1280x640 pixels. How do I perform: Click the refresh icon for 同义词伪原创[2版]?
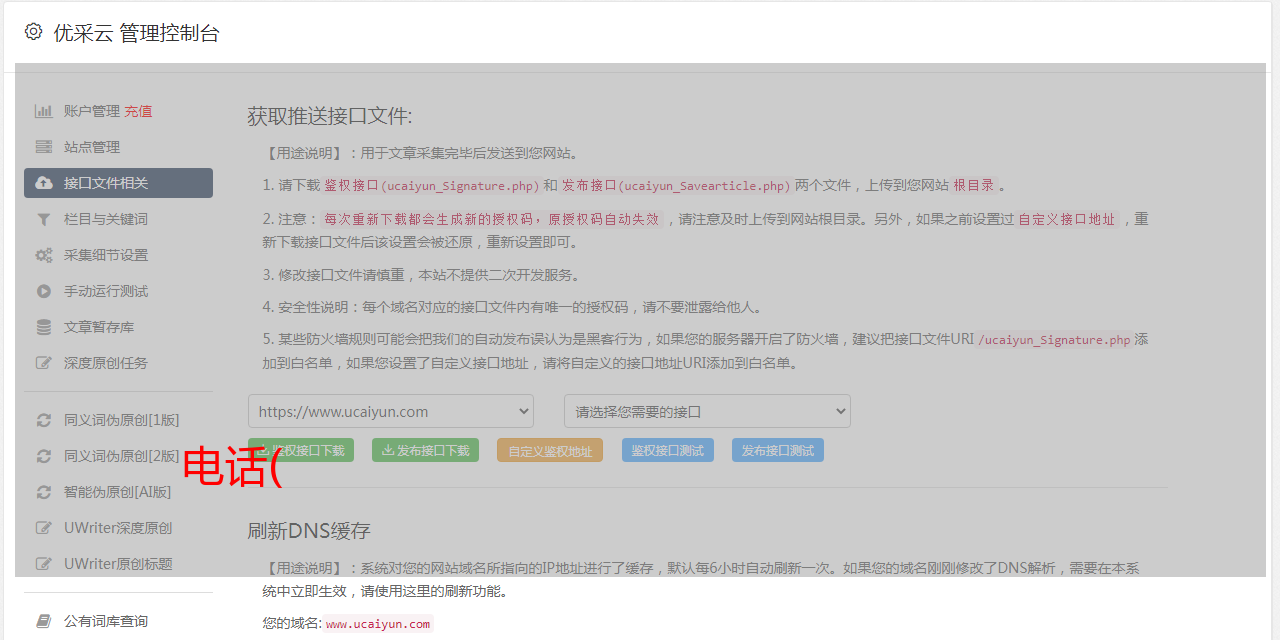[44, 456]
